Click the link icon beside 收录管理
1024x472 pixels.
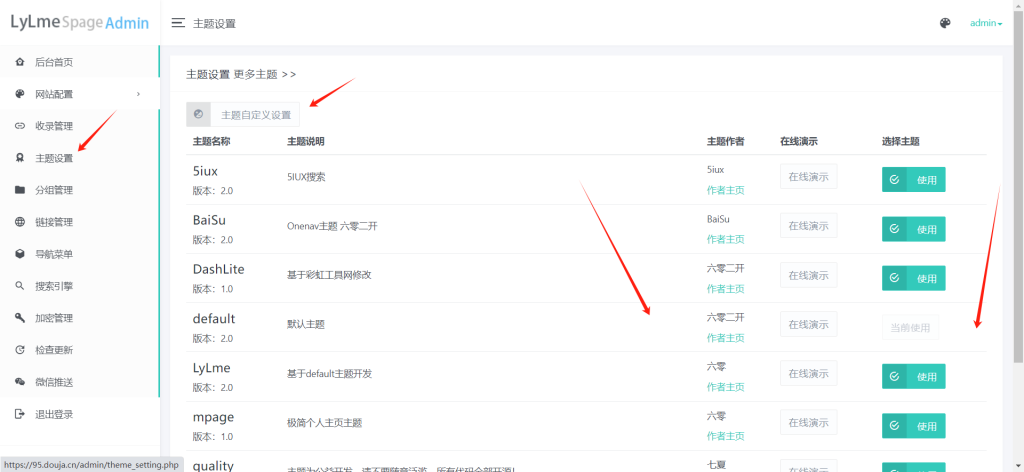[x=20, y=127]
